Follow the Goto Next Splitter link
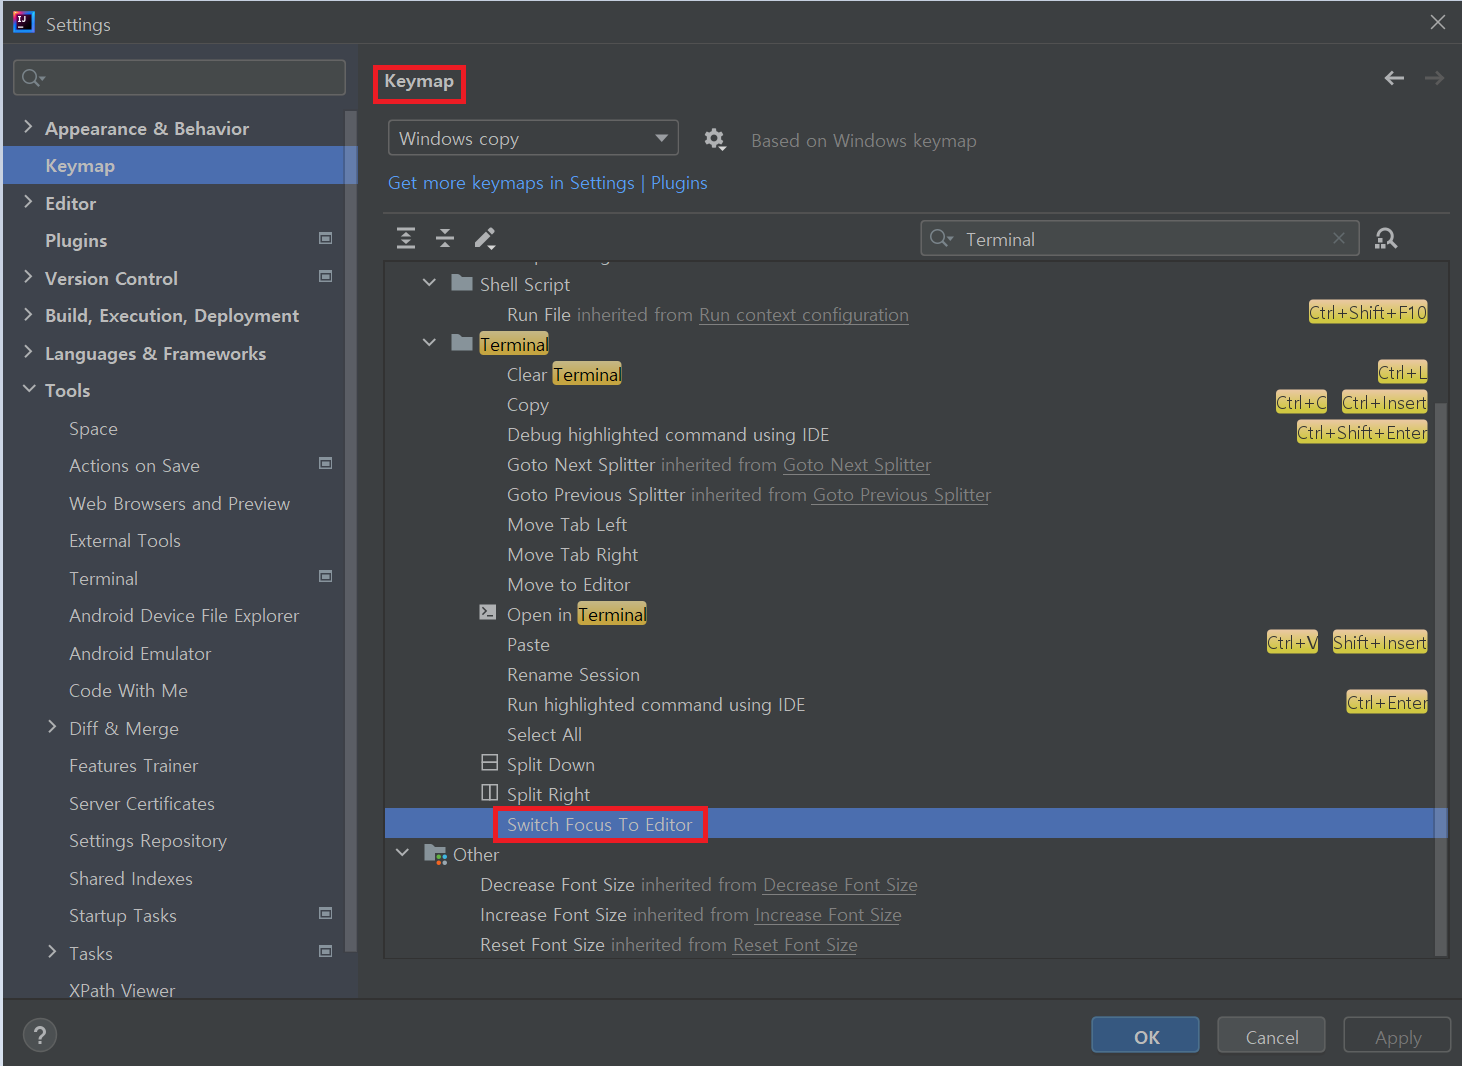The image size is (1462, 1066). 857,464
